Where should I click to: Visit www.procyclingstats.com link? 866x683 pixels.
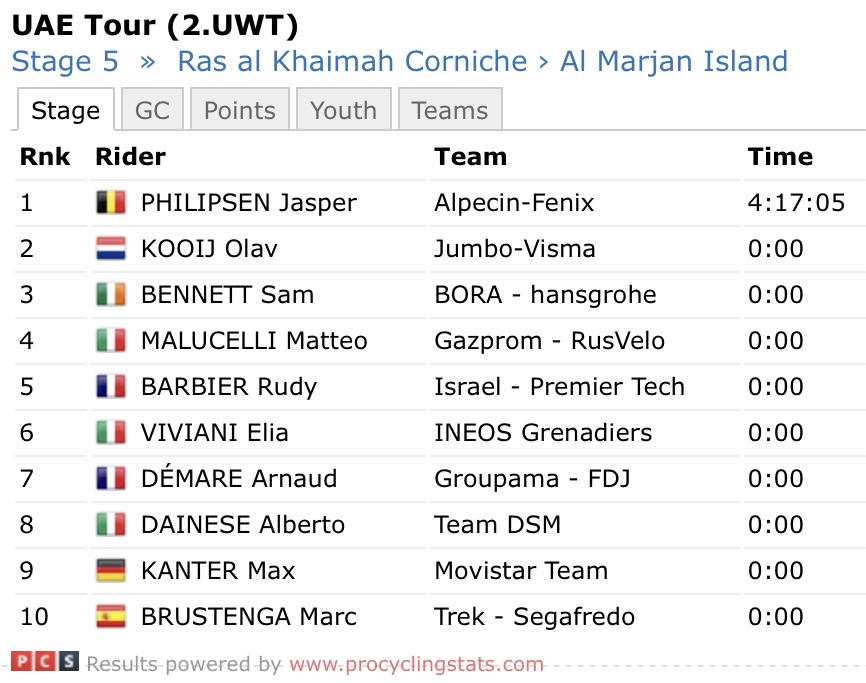coord(416,664)
